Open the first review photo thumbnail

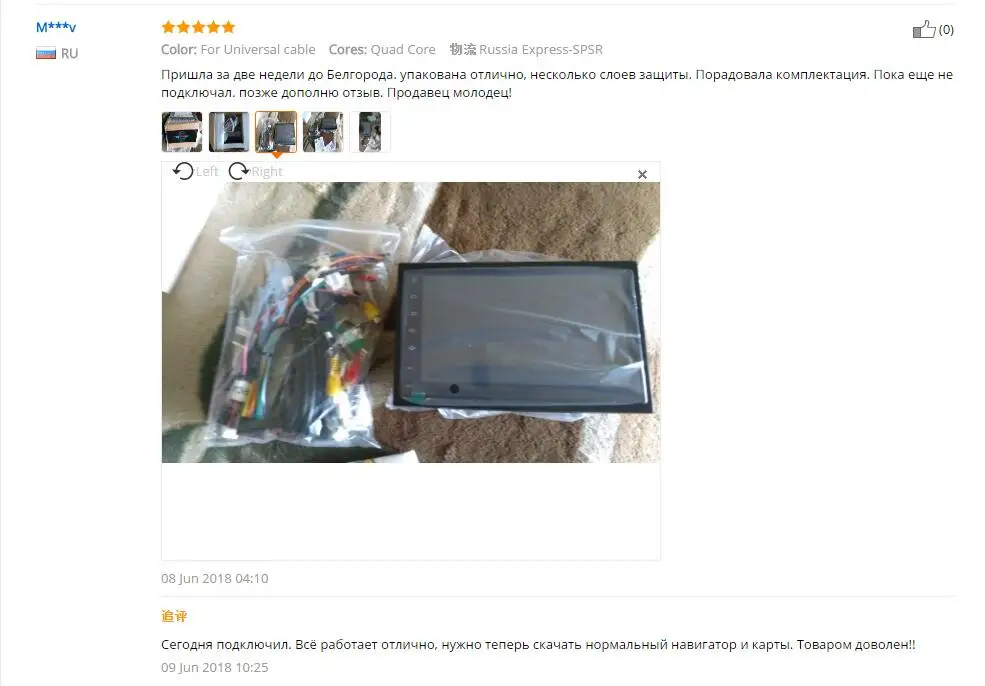(182, 132)
